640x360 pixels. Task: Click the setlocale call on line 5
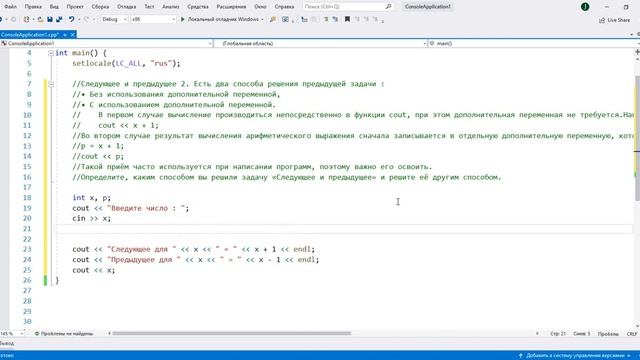126,63
